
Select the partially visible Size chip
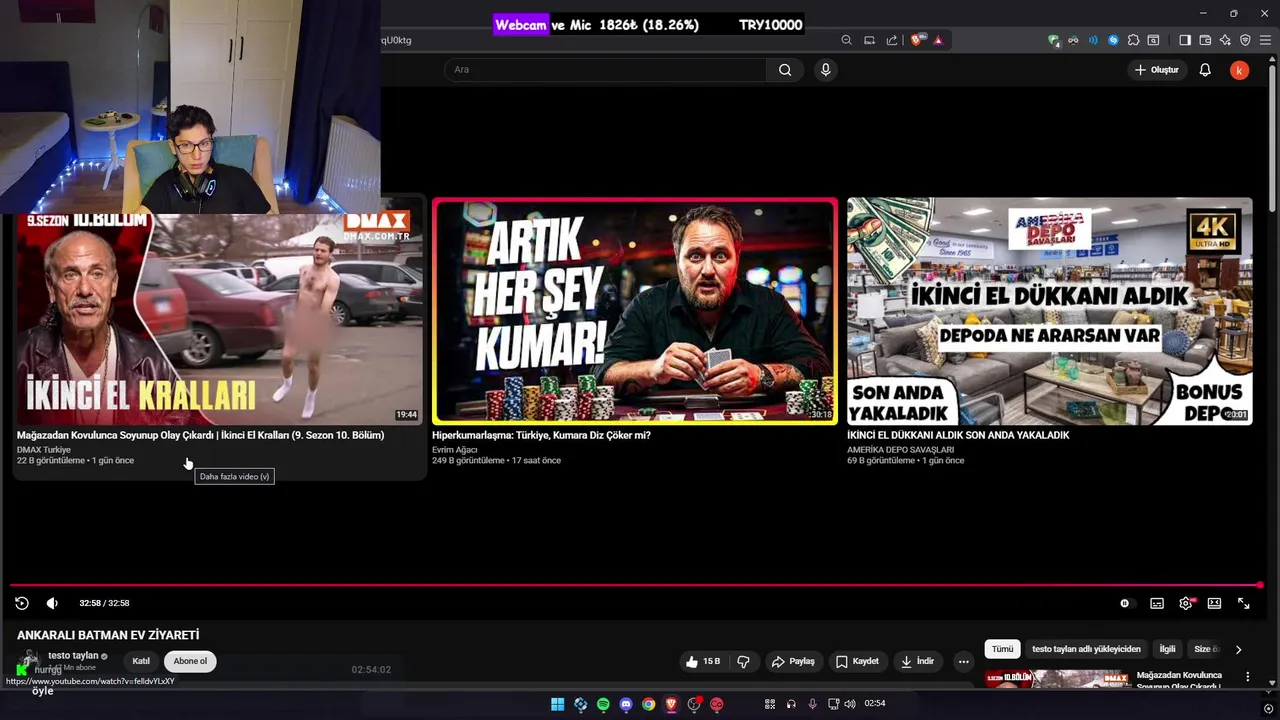[1206, 649]
